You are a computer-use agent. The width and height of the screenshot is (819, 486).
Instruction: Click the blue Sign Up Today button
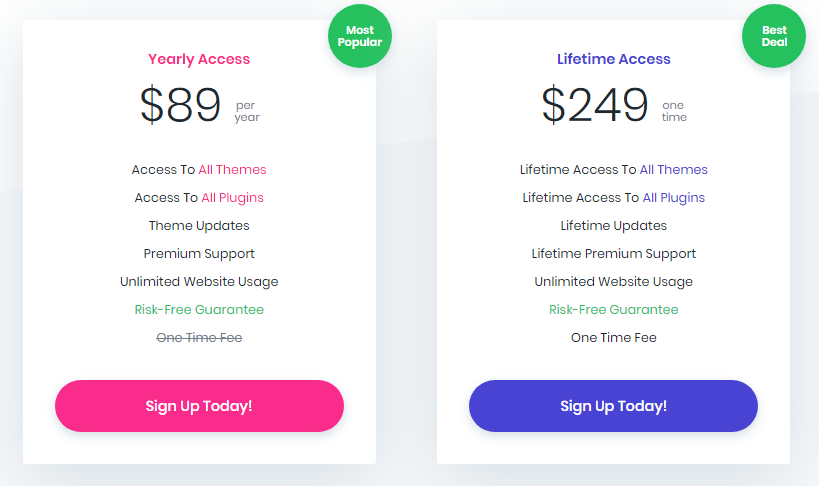click(x=613, y=406)
